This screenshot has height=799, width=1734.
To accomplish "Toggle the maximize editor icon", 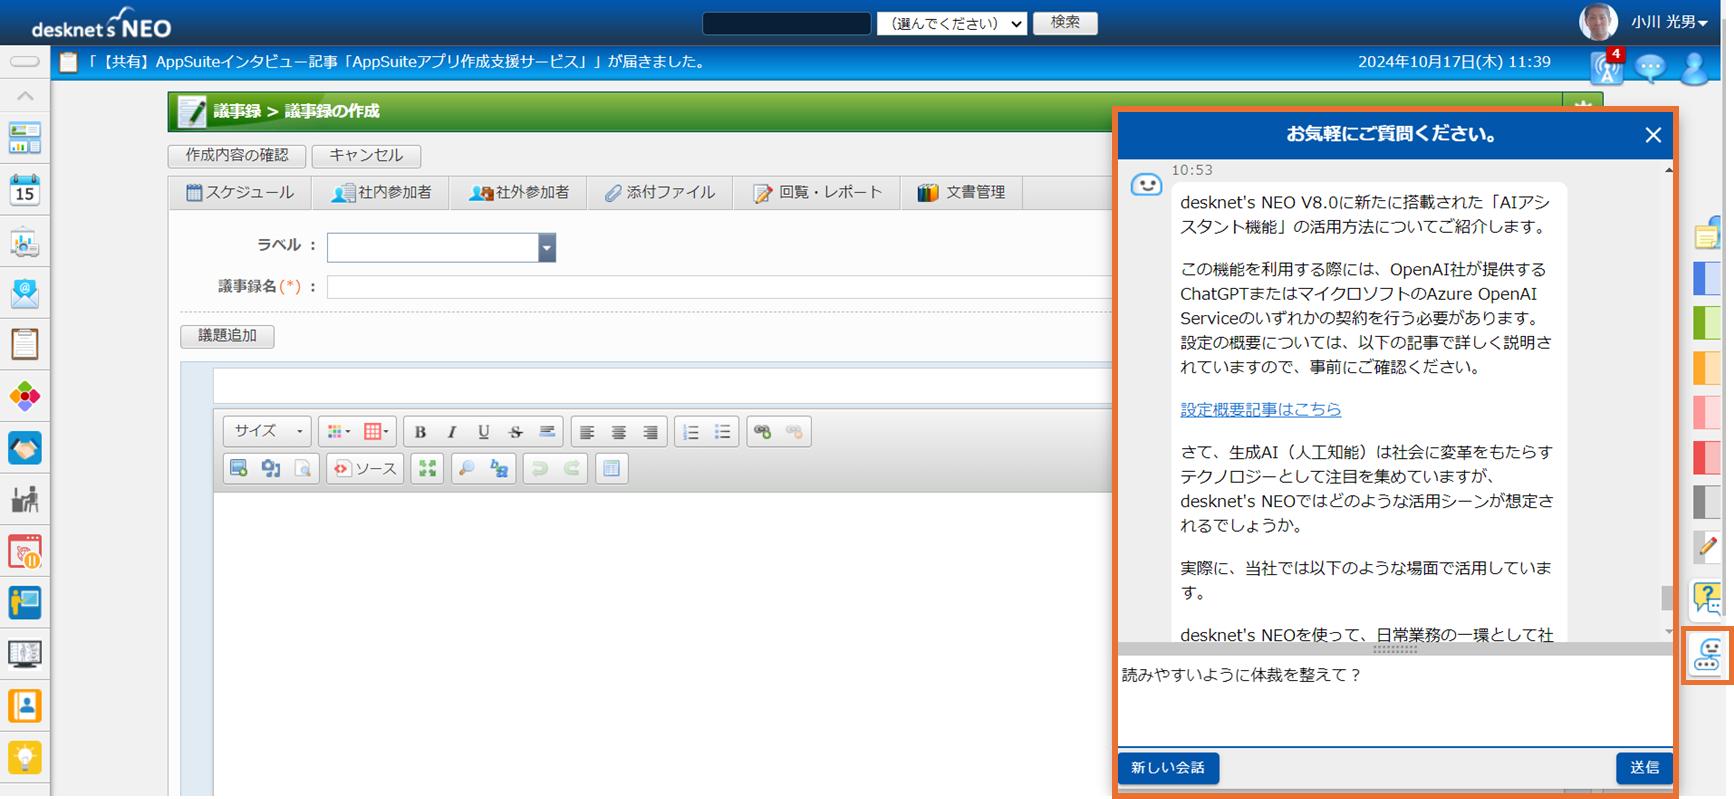I will [428, 468].
